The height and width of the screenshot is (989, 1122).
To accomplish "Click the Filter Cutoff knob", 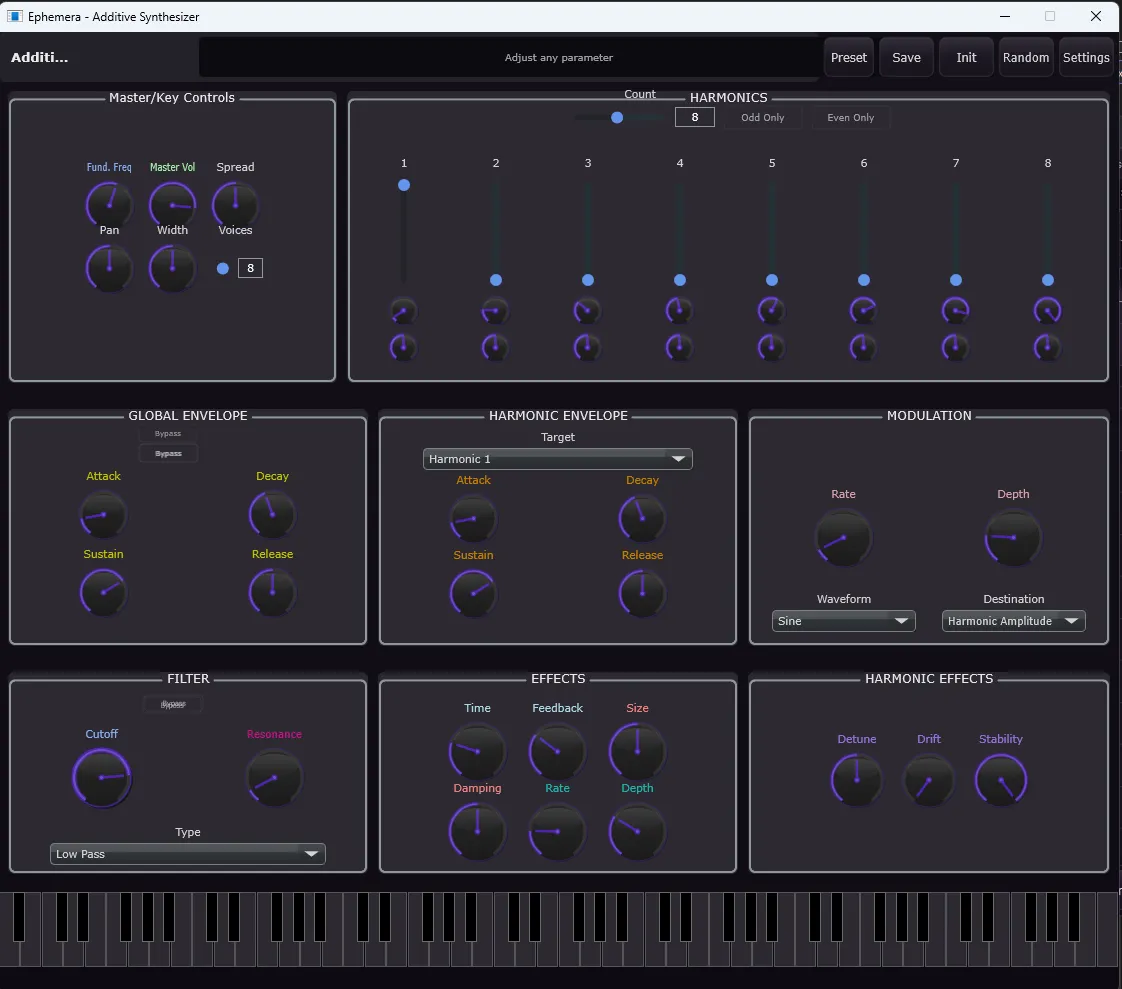I will pyautogui.click(x=102, y=778).
